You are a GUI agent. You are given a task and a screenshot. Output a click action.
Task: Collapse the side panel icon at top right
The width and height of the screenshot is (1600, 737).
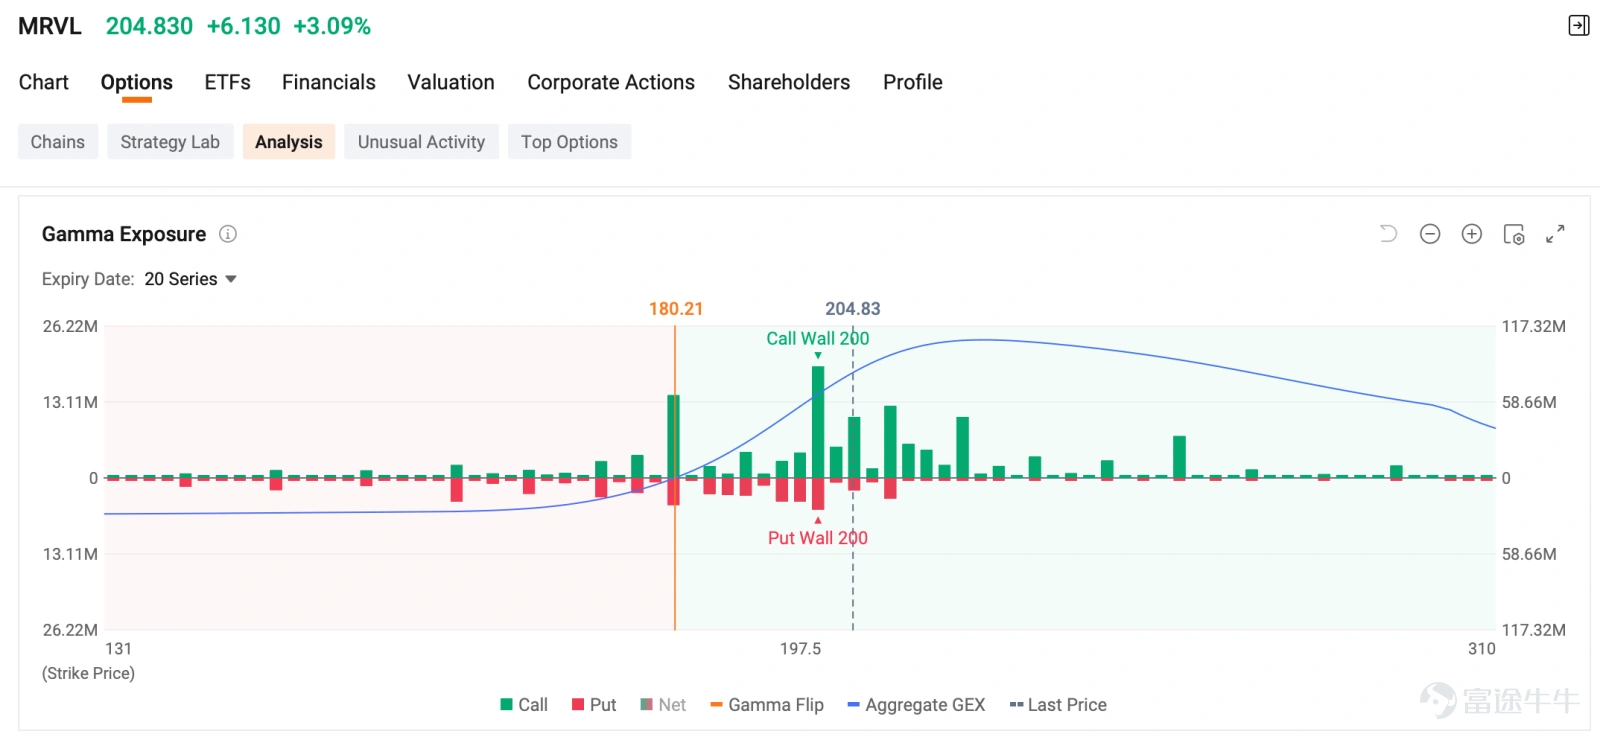pos(1579,26)
